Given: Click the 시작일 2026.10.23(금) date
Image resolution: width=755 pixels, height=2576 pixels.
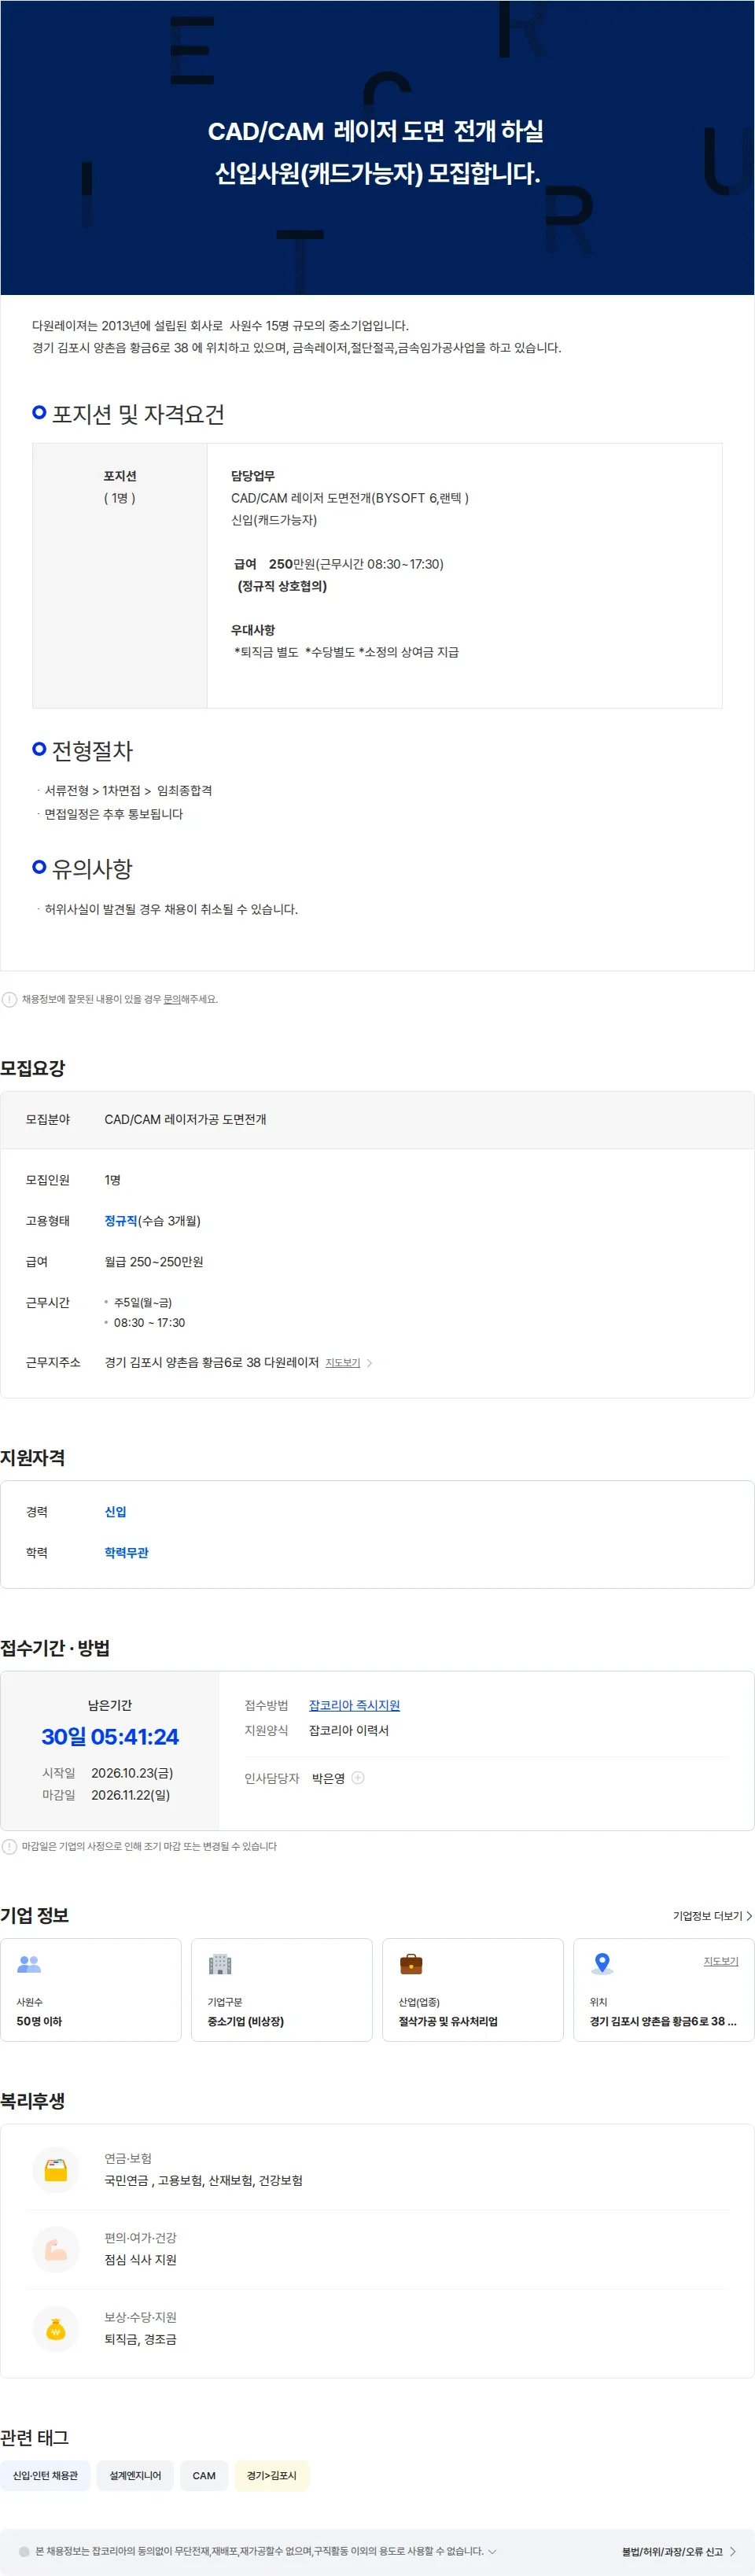Looking at the screenshot, I should (132, 1773).
